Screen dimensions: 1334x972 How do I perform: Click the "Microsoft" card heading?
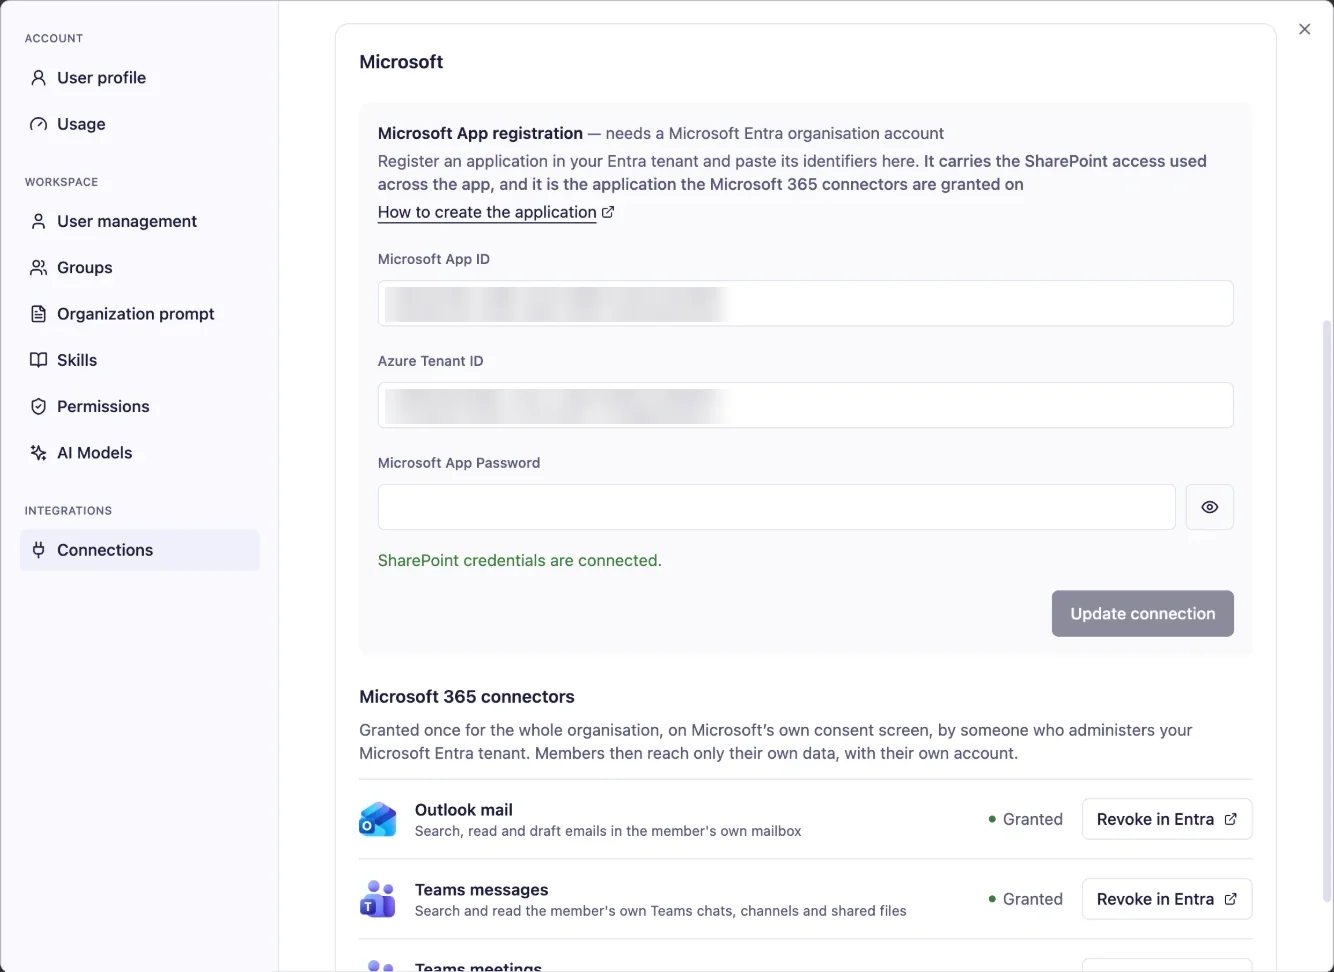[401, 62]
